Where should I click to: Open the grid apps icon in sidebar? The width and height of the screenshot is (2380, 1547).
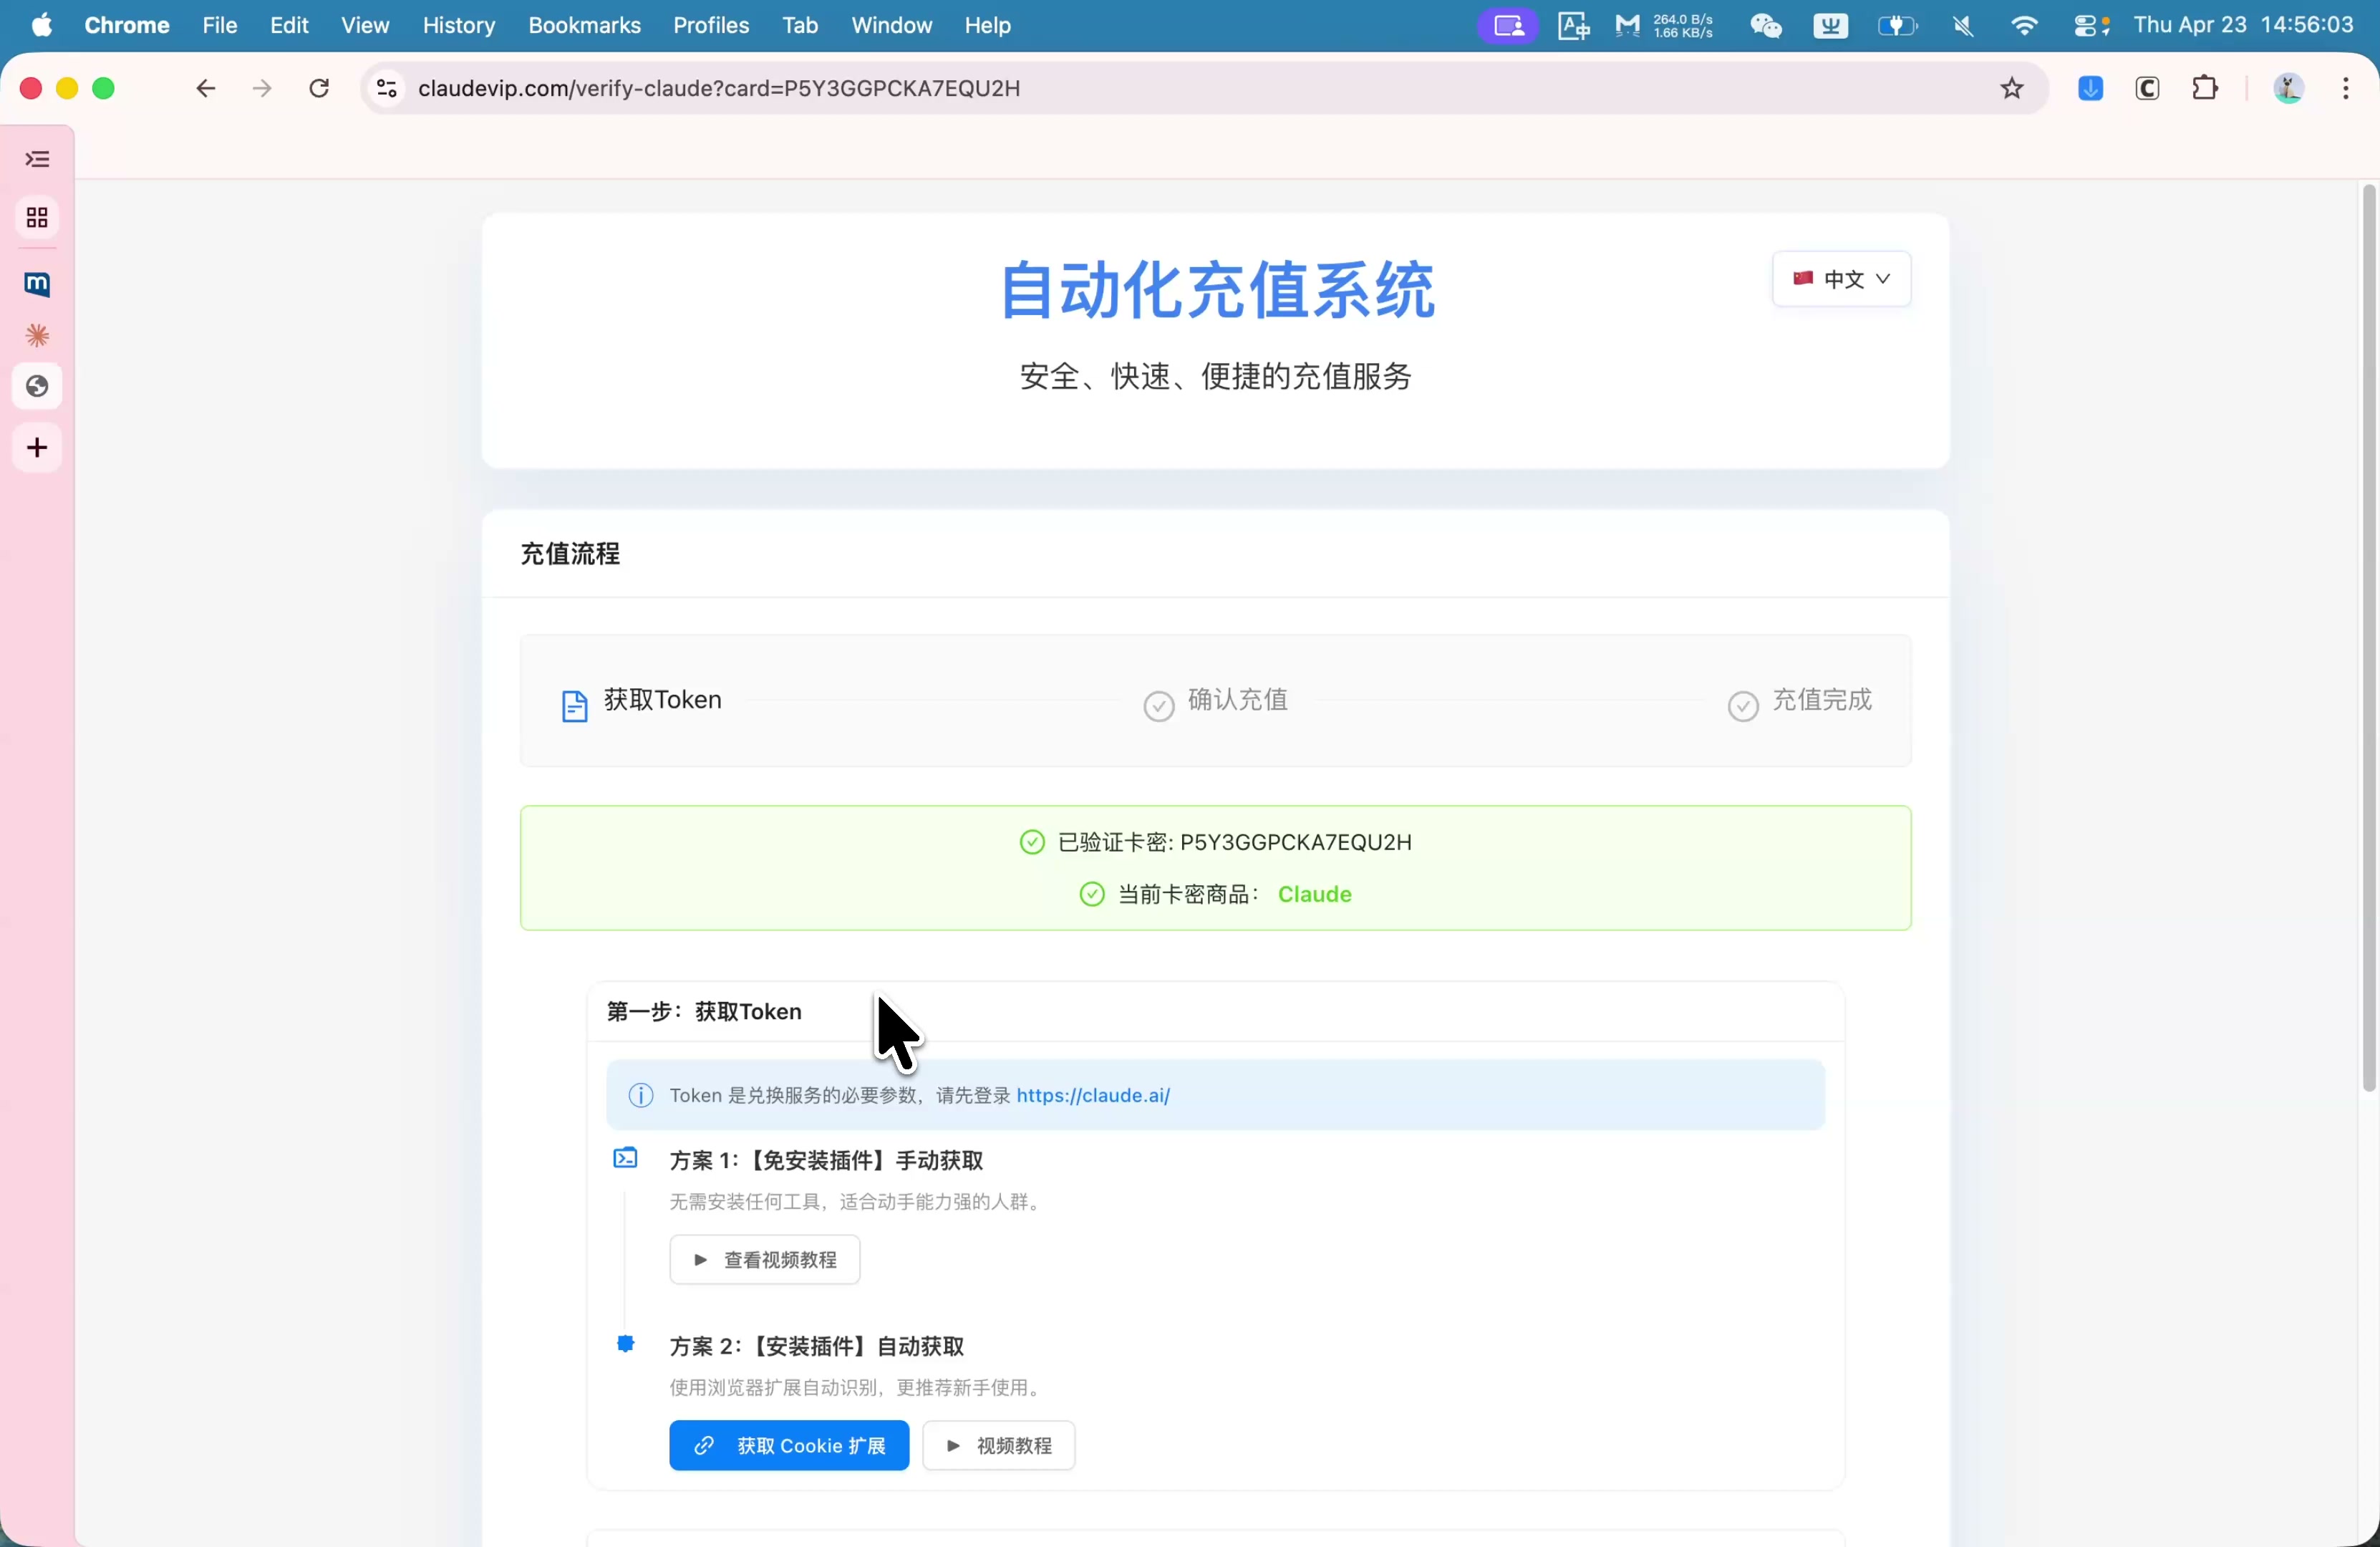coord(37,218)
